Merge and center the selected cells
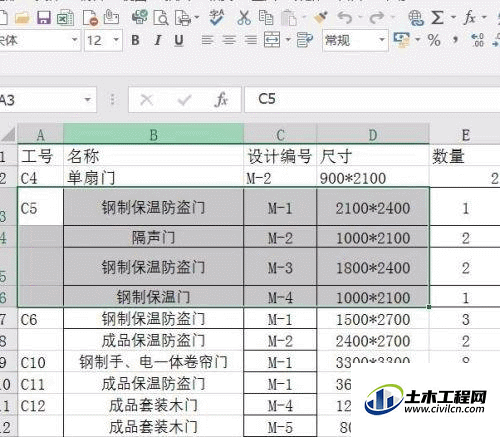Image resolution: width=500 pixels, height=437 pixels. [272, 40]
